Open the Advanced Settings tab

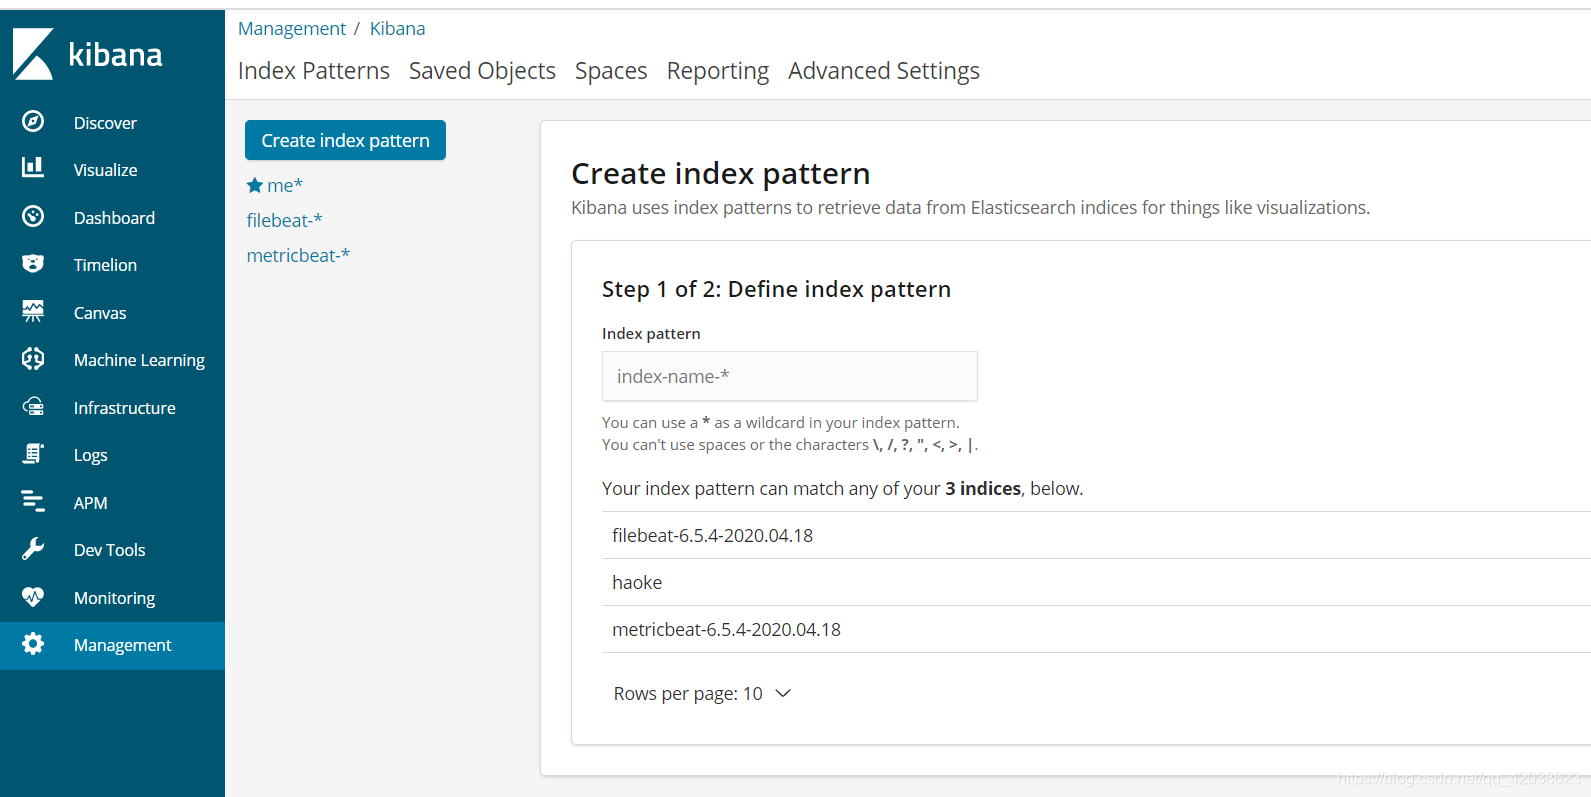point(884,71)
